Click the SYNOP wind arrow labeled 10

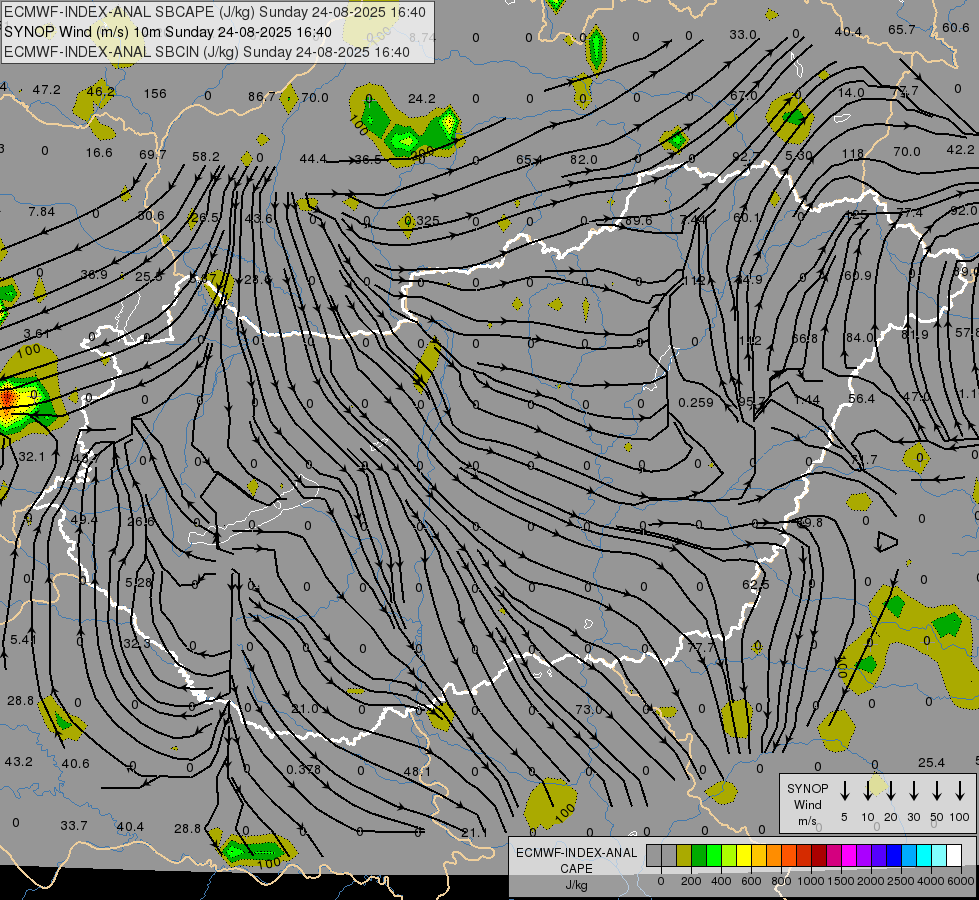[867, 791]
